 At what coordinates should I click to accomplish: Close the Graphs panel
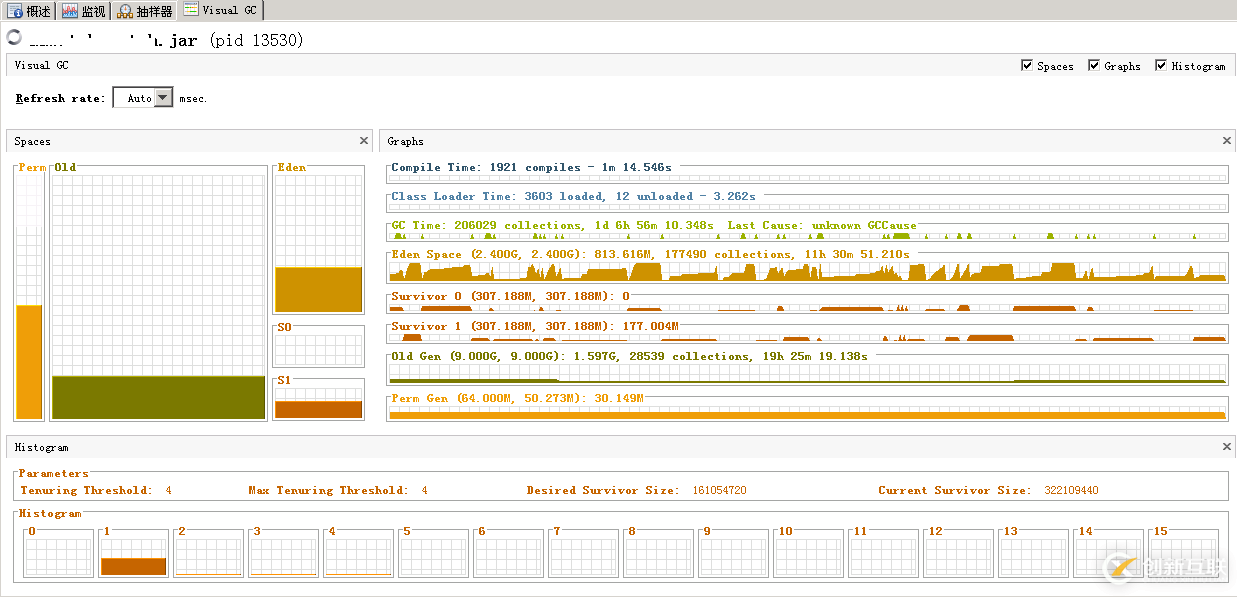[1227, 141]
